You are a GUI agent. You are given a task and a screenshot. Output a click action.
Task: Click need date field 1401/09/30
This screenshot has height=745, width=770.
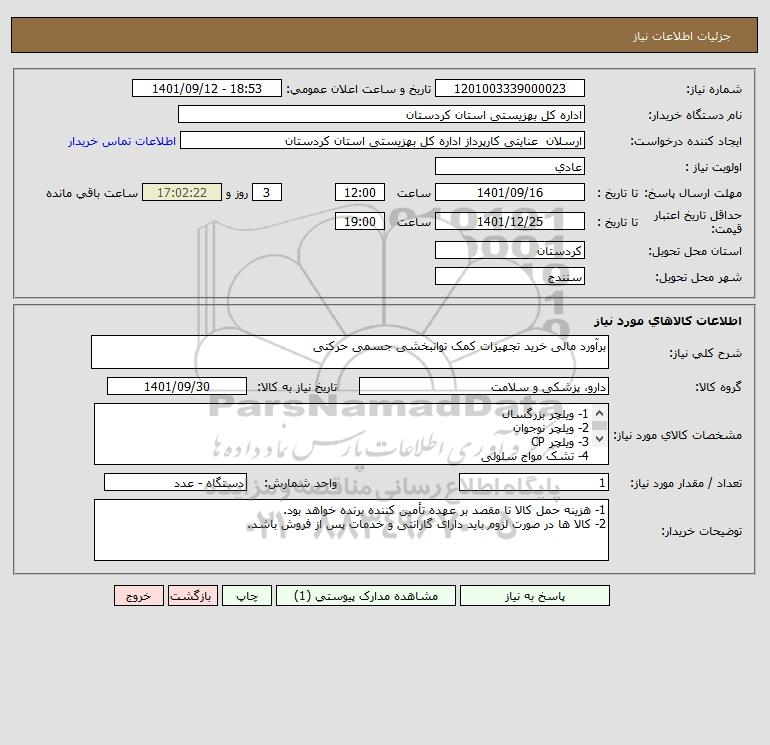(x=177, y=386)
